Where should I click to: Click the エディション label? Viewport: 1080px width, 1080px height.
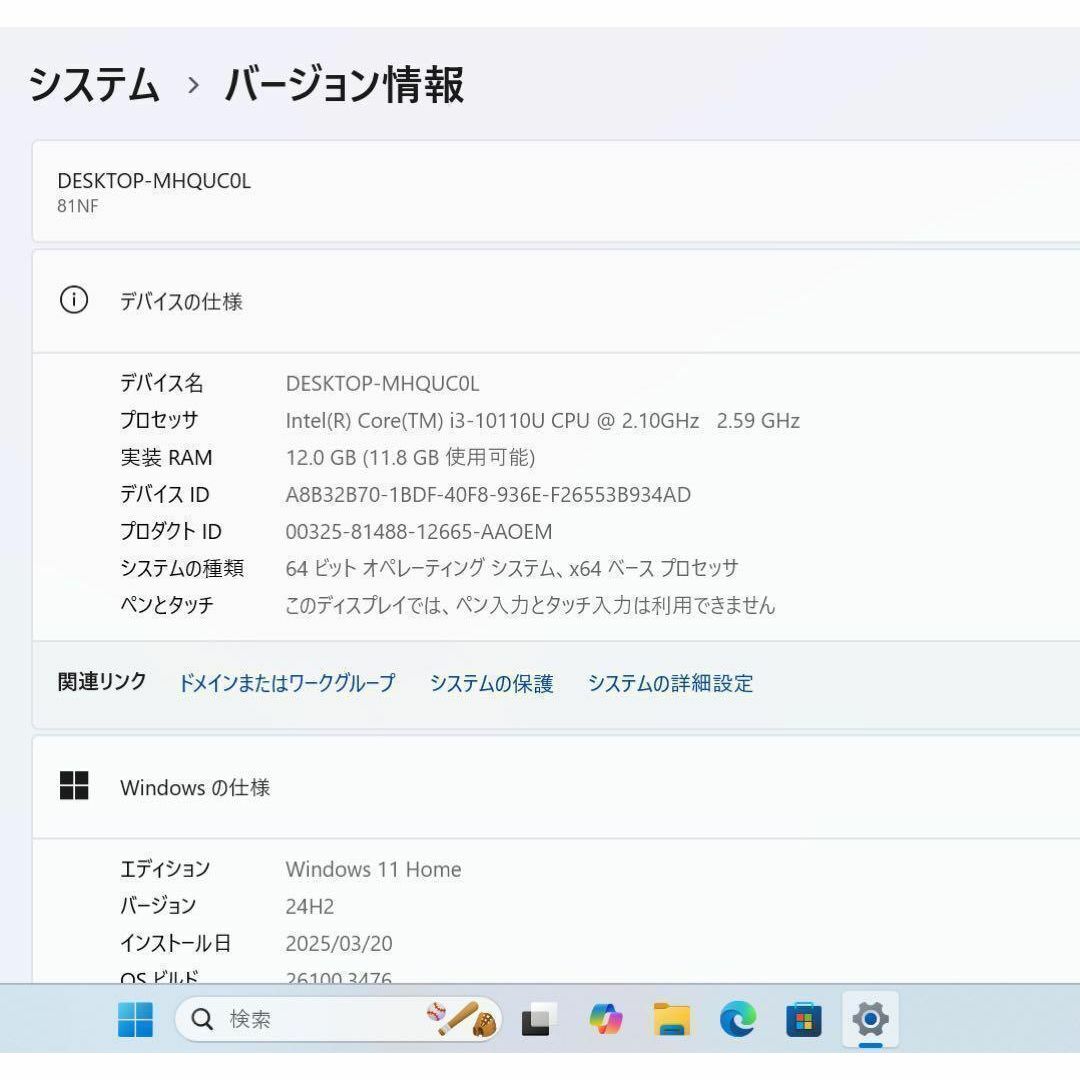(x=165, y=869)
